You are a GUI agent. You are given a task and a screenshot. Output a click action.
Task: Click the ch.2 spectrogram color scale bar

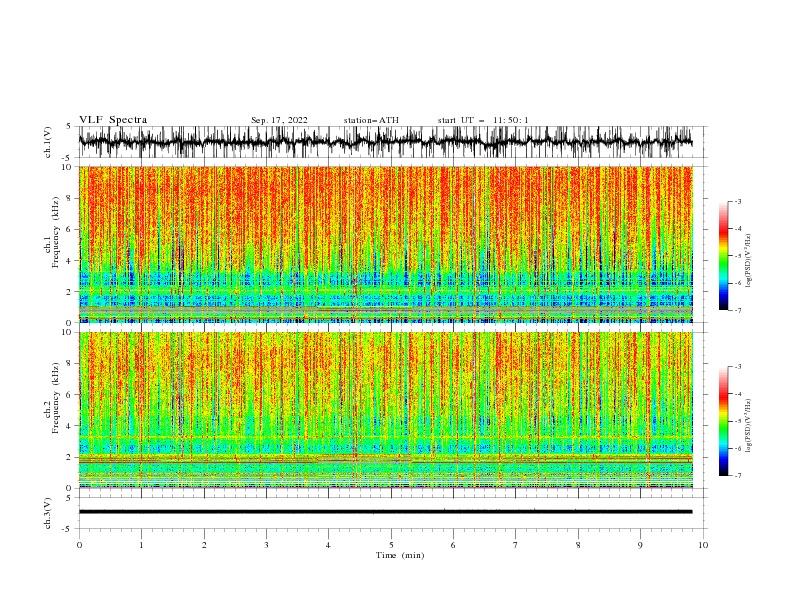click(723, 421)
